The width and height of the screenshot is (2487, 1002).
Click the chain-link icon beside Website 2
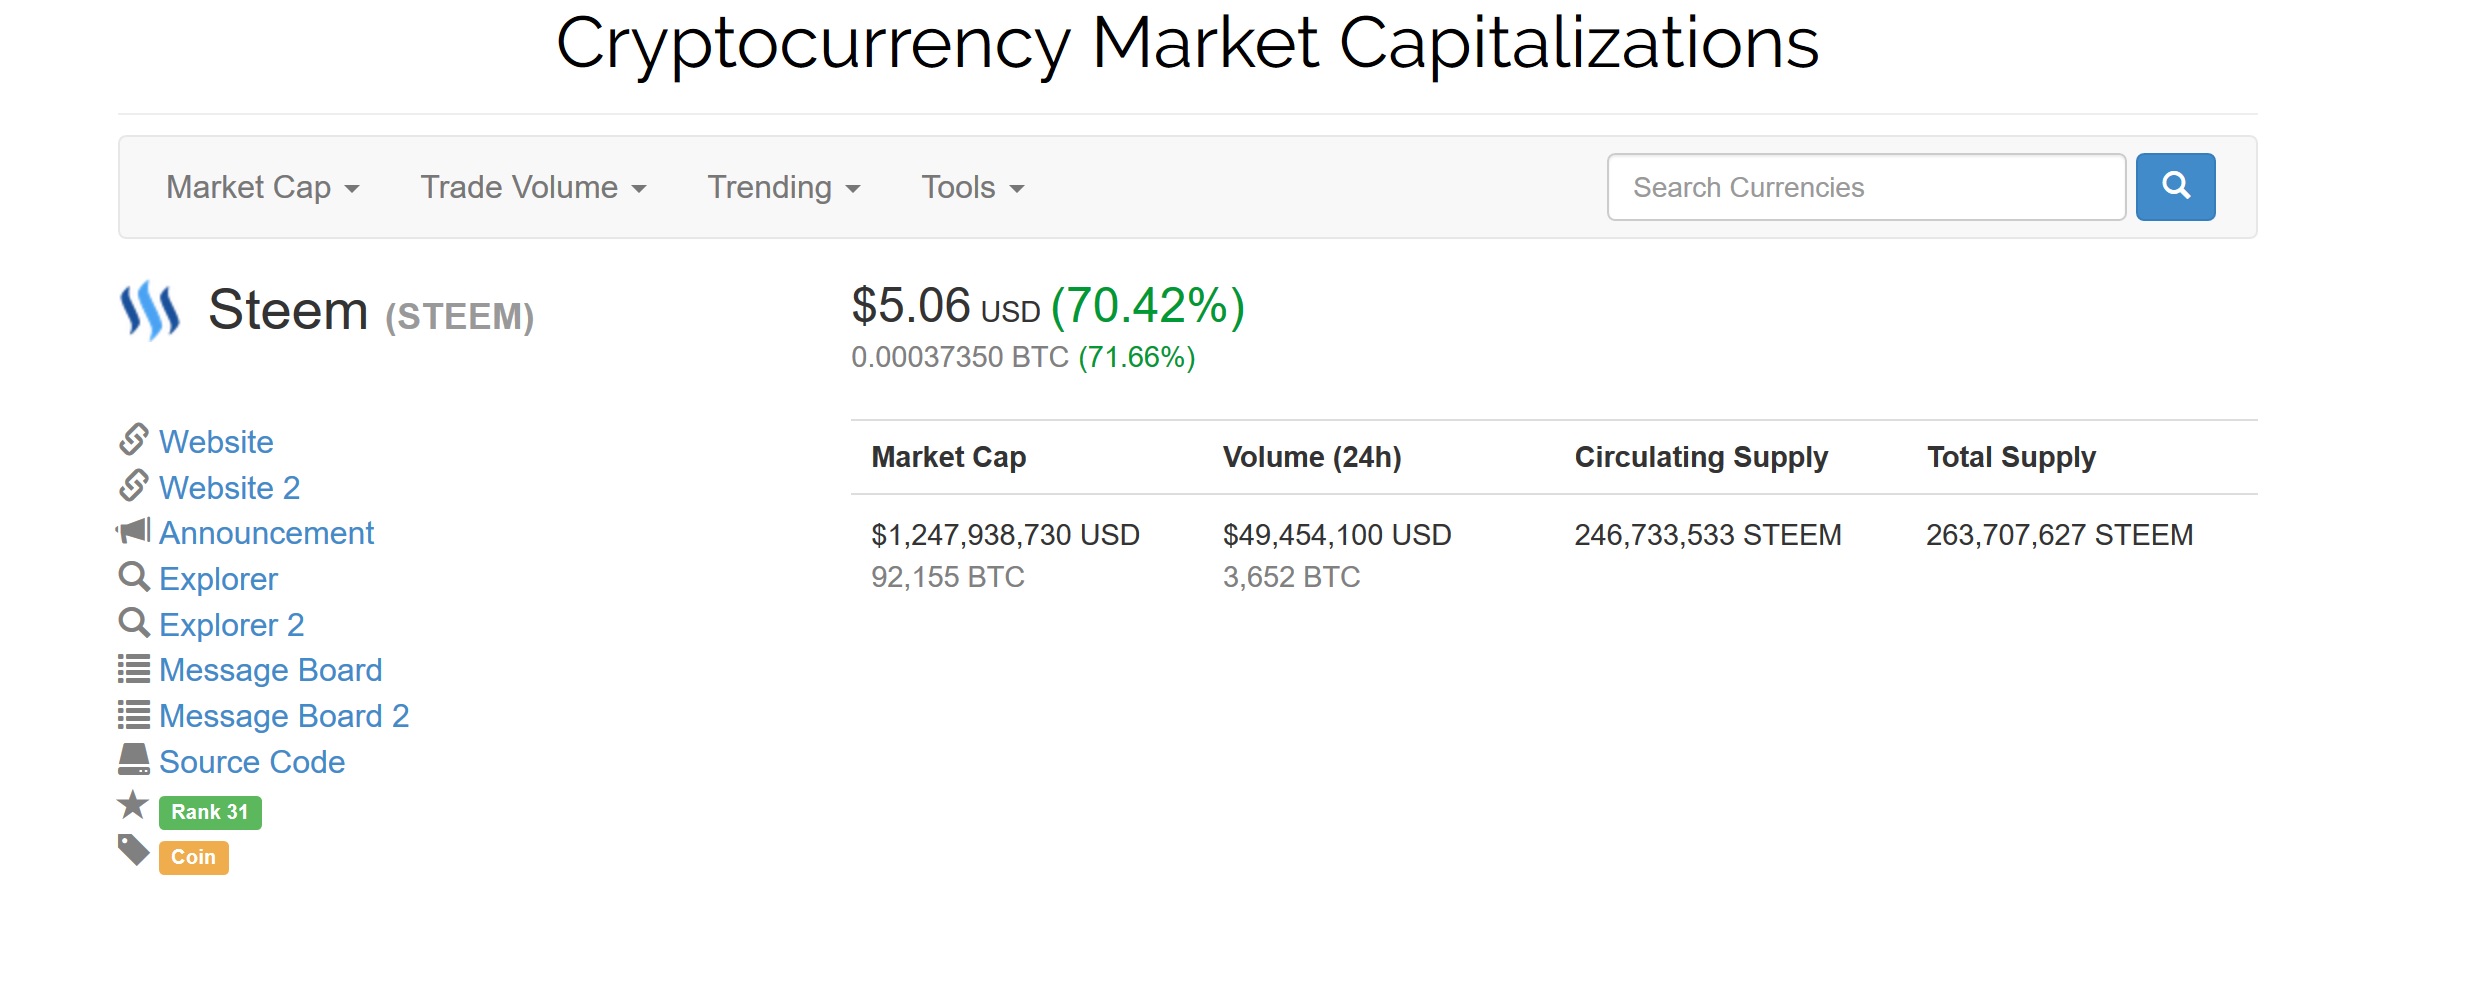coord(133,486)
